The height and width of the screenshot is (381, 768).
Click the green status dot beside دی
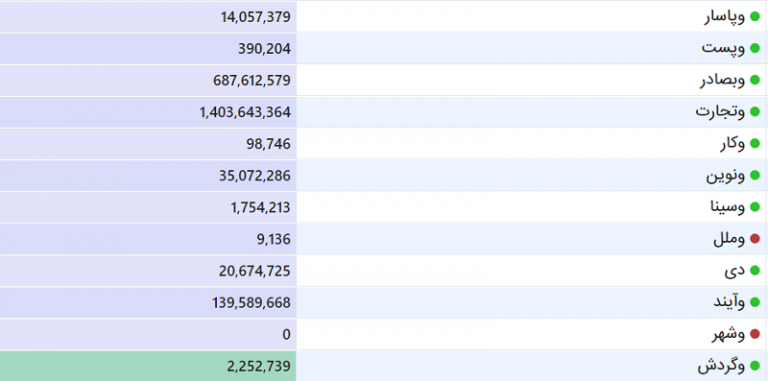755,270
